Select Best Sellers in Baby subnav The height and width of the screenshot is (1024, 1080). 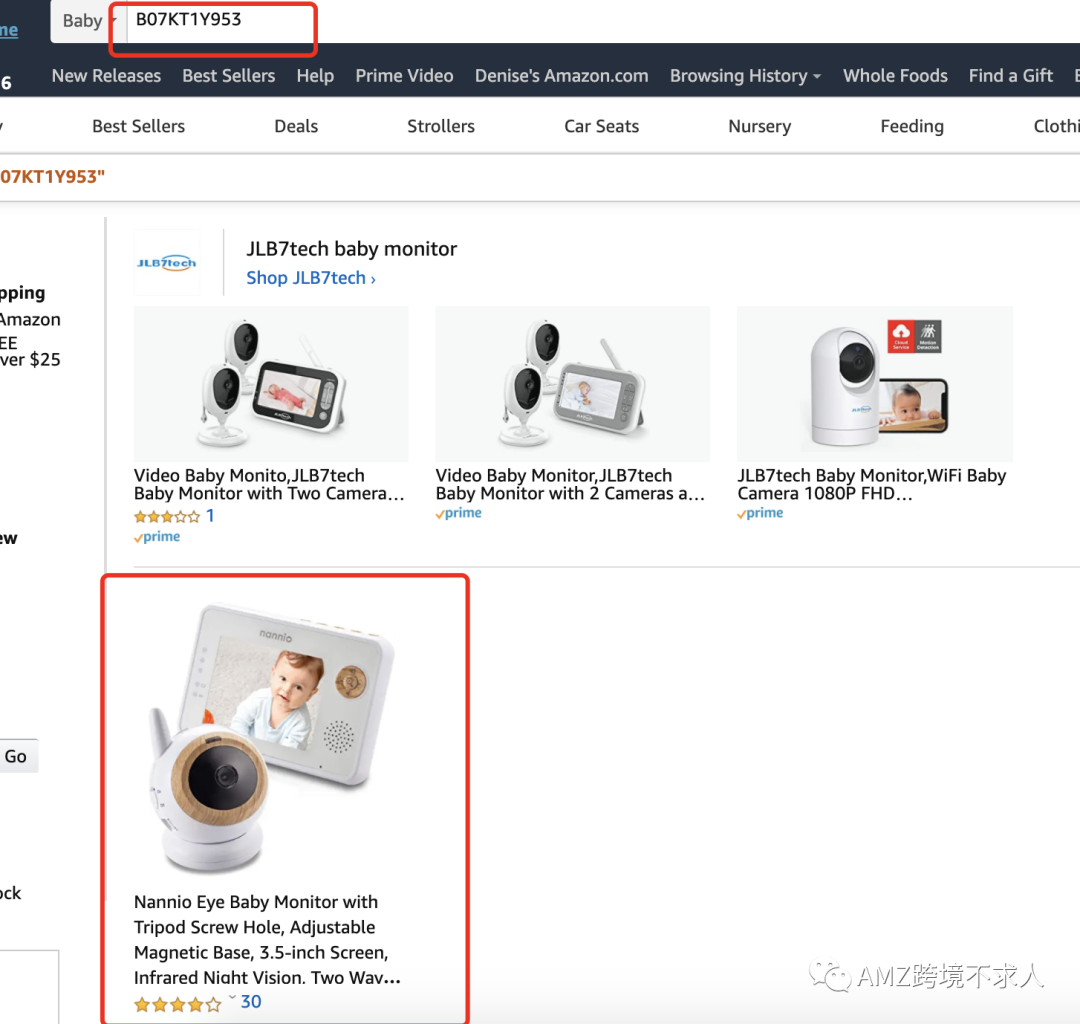coord(138,126)
